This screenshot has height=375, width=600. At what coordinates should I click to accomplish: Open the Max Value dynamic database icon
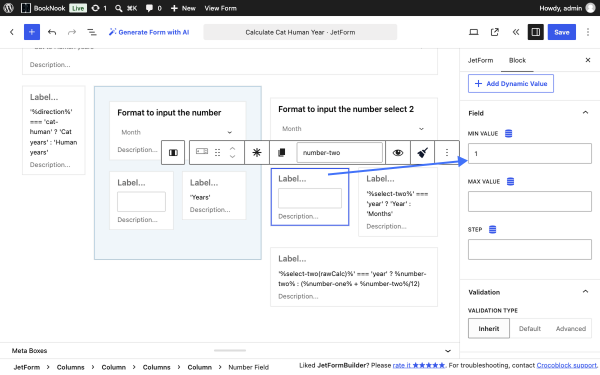tap(510, 181)
